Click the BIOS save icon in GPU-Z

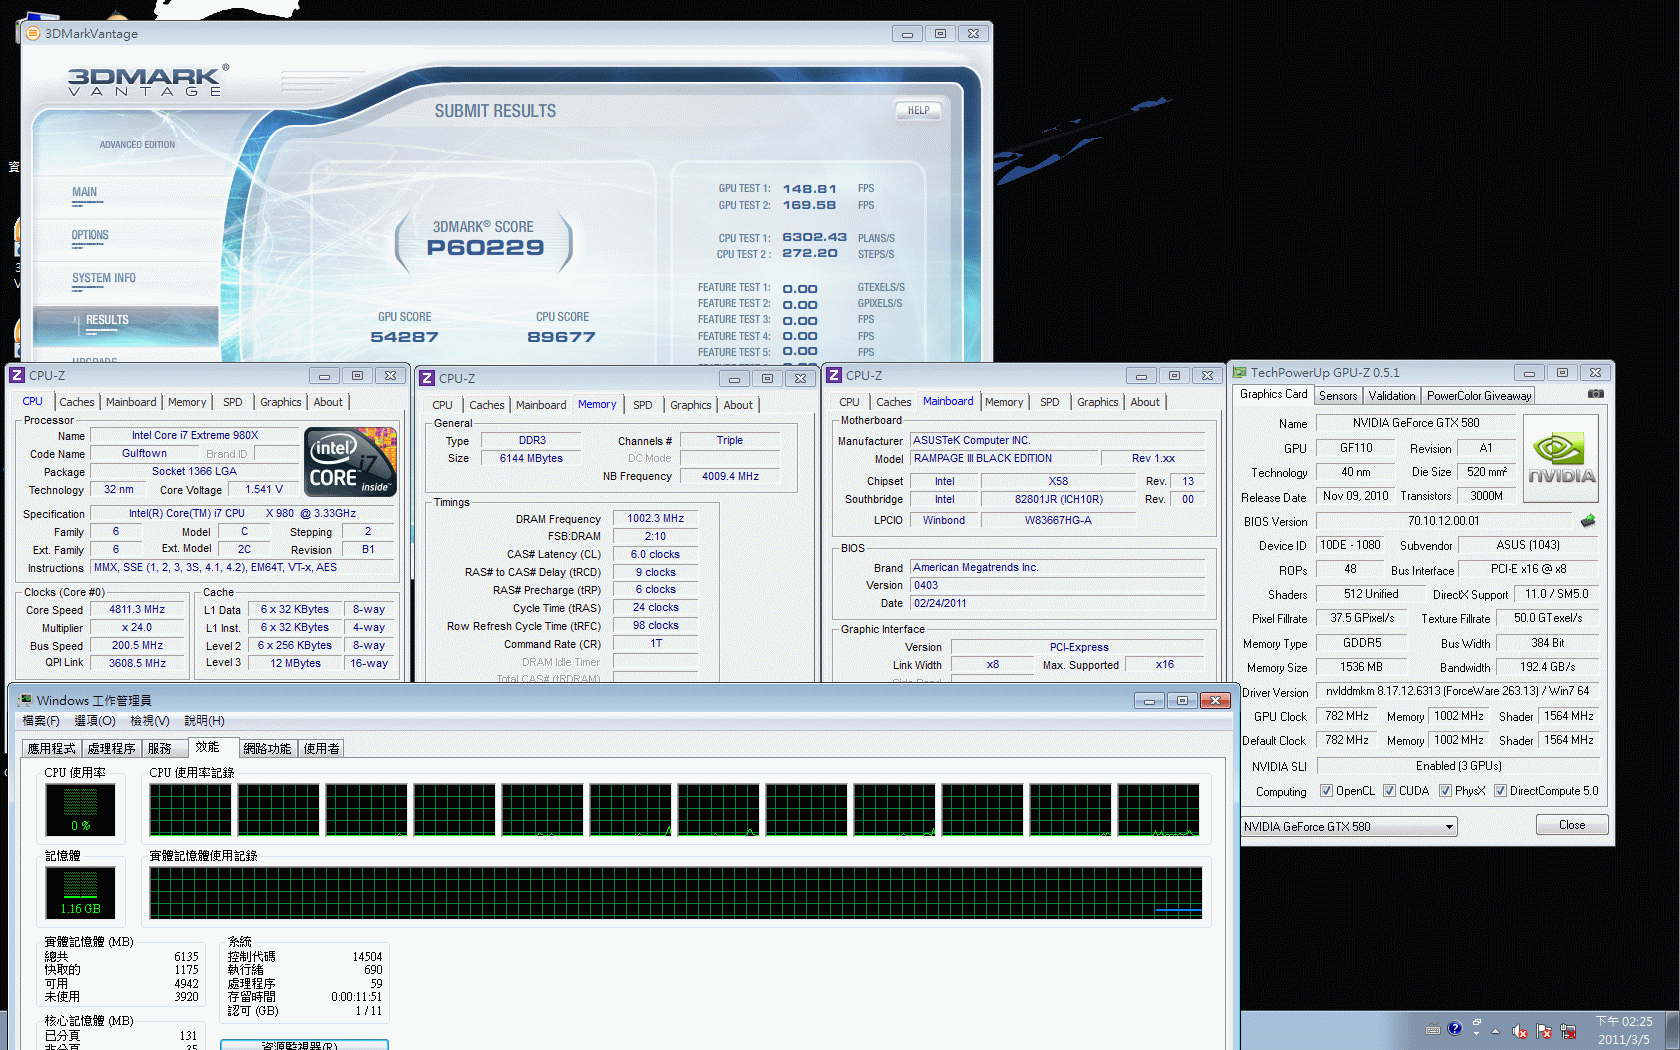1587,521
